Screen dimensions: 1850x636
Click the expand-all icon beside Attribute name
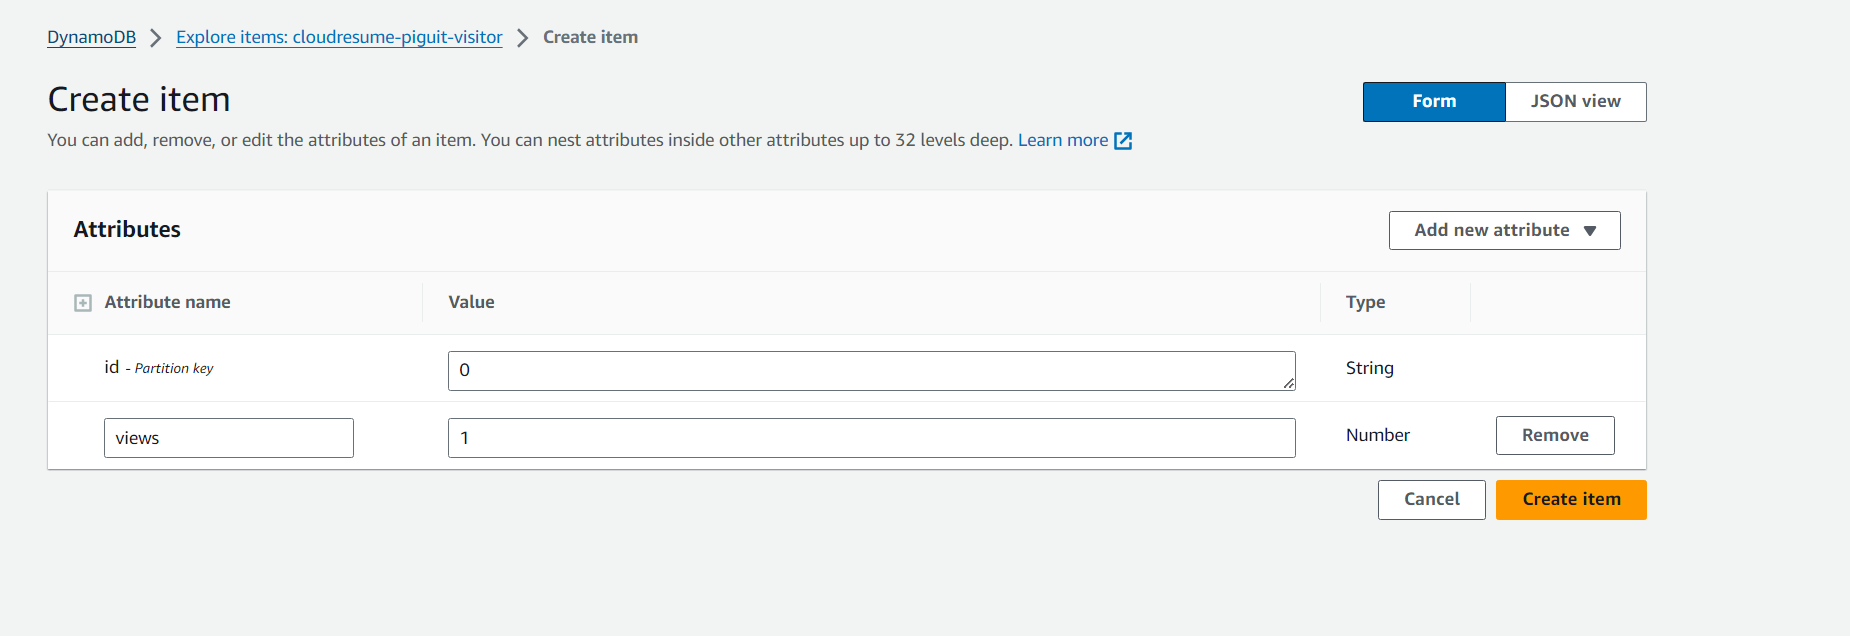point(83,303)
